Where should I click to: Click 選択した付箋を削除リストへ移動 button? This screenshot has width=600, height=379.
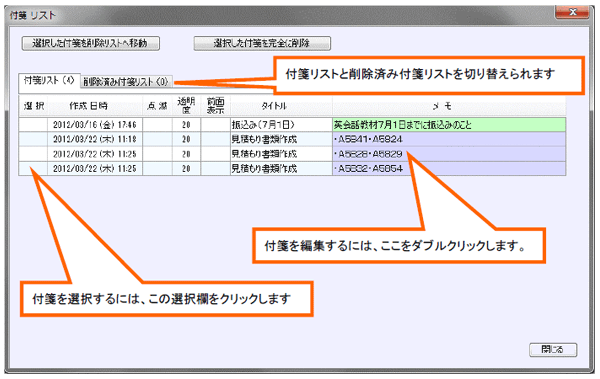tap(91, 43)
